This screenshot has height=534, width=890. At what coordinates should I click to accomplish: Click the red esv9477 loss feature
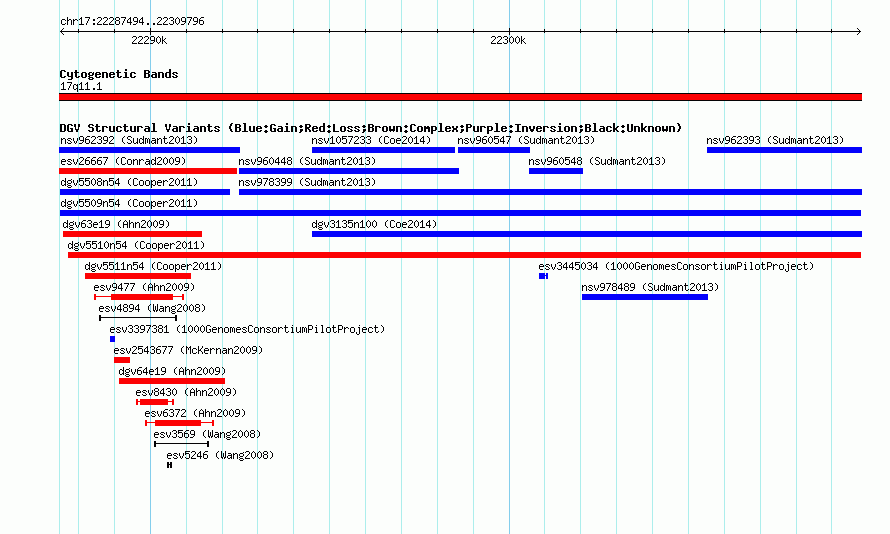139,297
